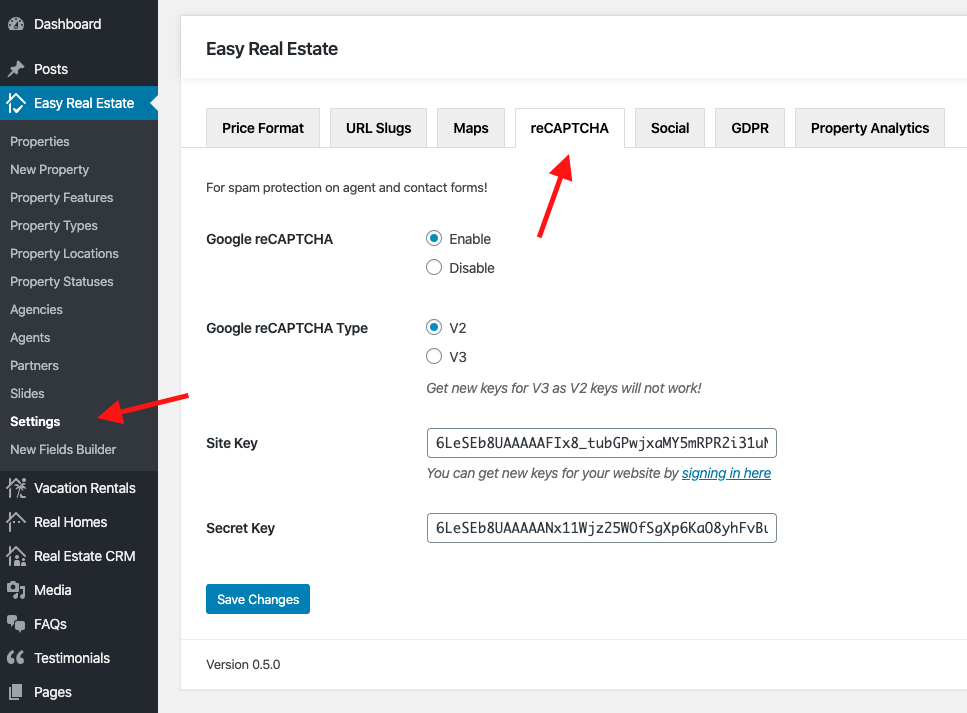Select the Disable radio for Google reCAPTCHA

point(434,267)
